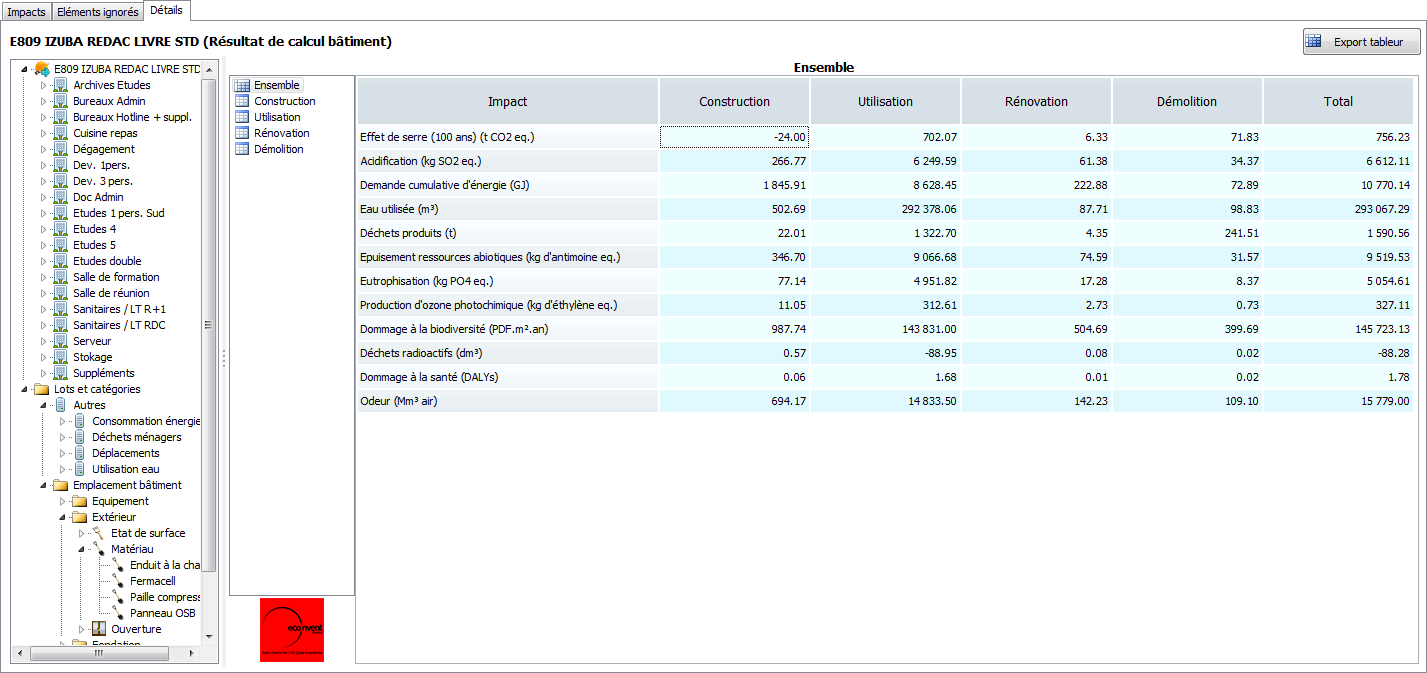Viewport: 1427px width, 673px height.
Task: Click the Total column header
Action: click(1338, 101)
